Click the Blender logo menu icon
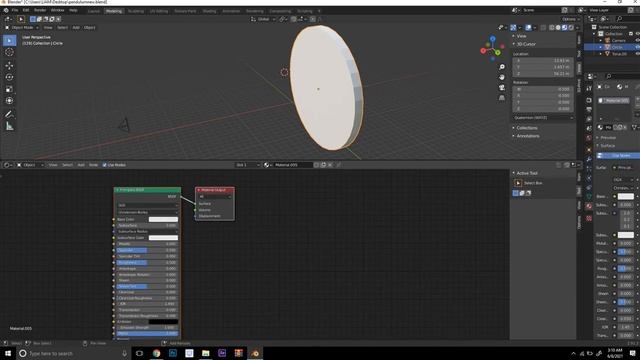This screenshot has height=360, width=640. point(6,10)
